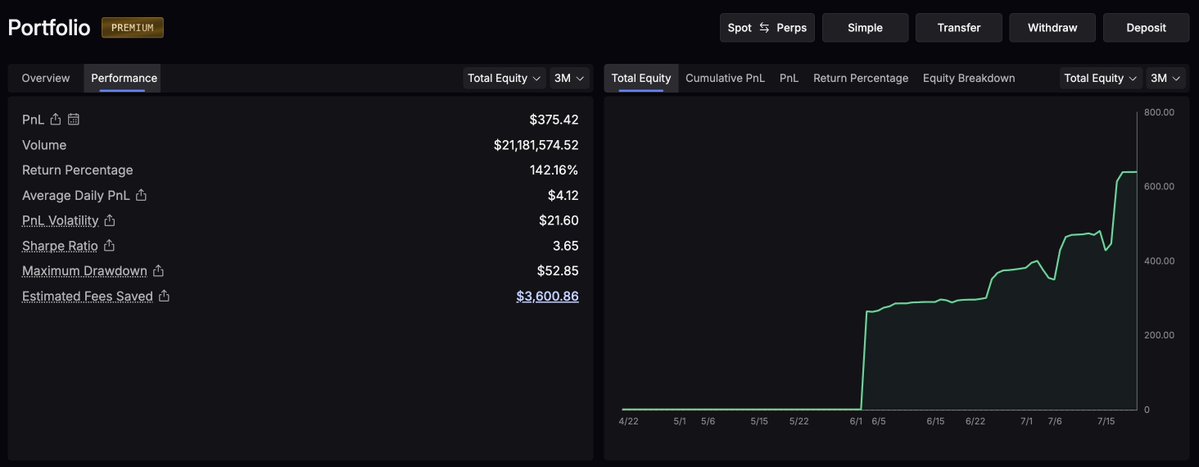Image resolution: width=1199 pixels, height=467 pixels.
Task: Open 3M timeframe dropdown in left panel
Action: 570,78
